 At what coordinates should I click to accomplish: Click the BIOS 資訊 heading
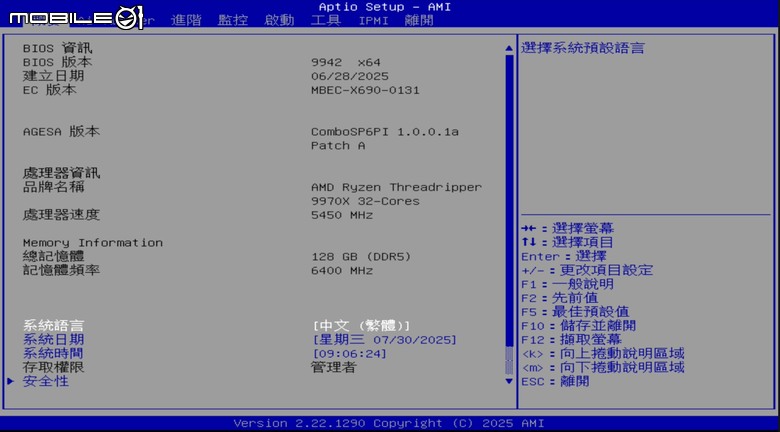(57, 48)
